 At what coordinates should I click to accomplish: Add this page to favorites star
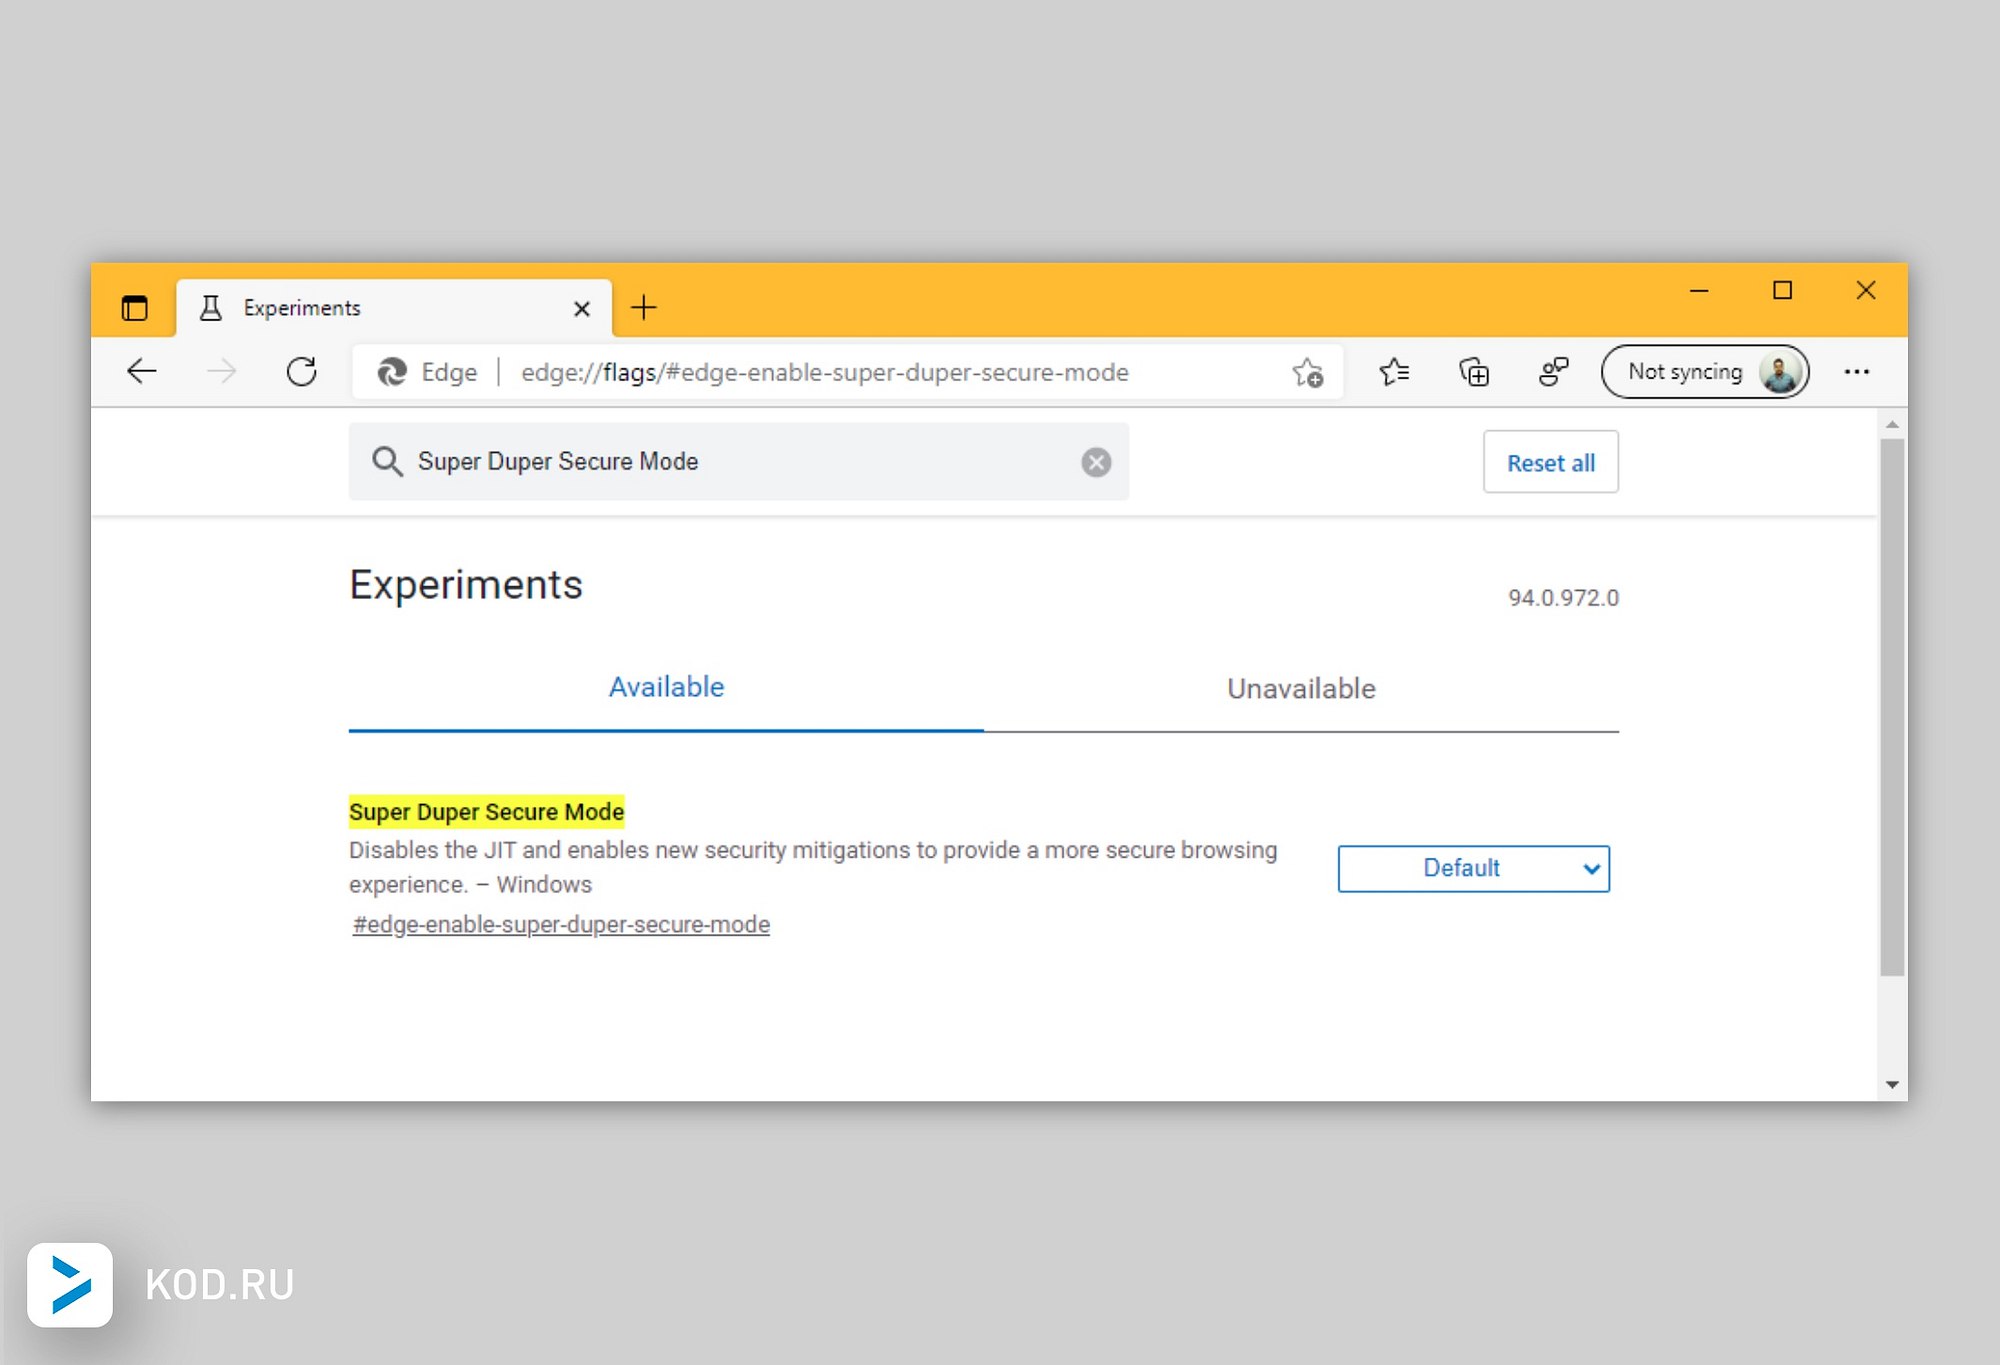(1307, 372)
